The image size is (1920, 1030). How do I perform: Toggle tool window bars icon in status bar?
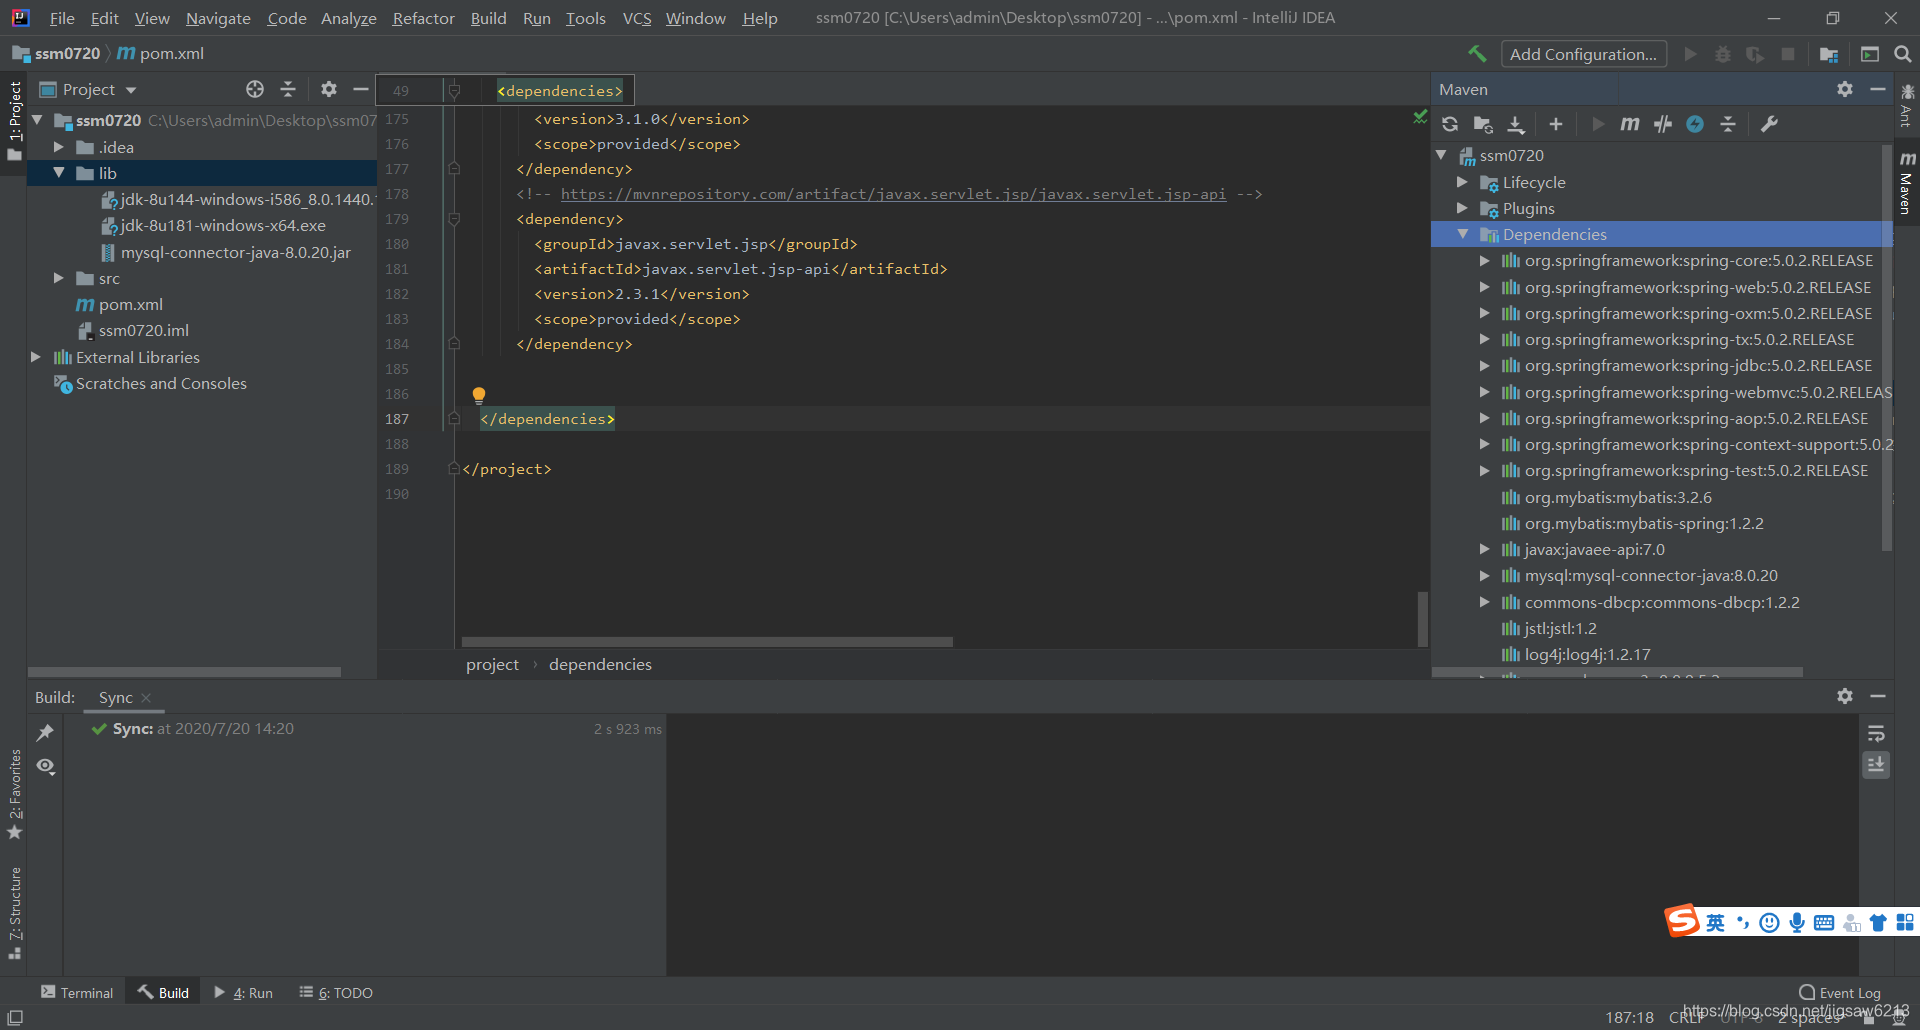[15, 1017]
